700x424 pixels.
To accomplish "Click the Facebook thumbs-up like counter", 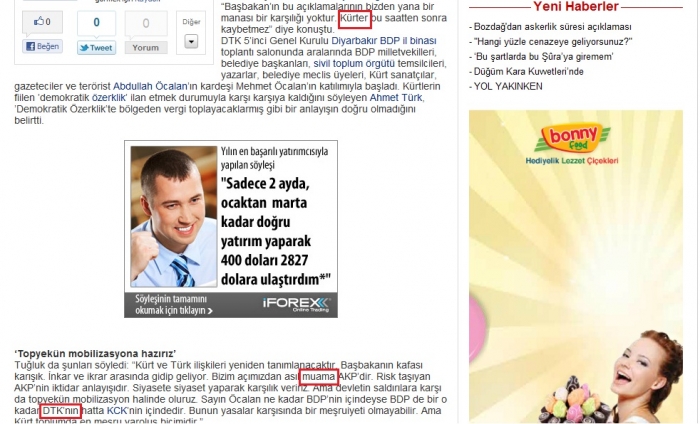I will point(42,21).
